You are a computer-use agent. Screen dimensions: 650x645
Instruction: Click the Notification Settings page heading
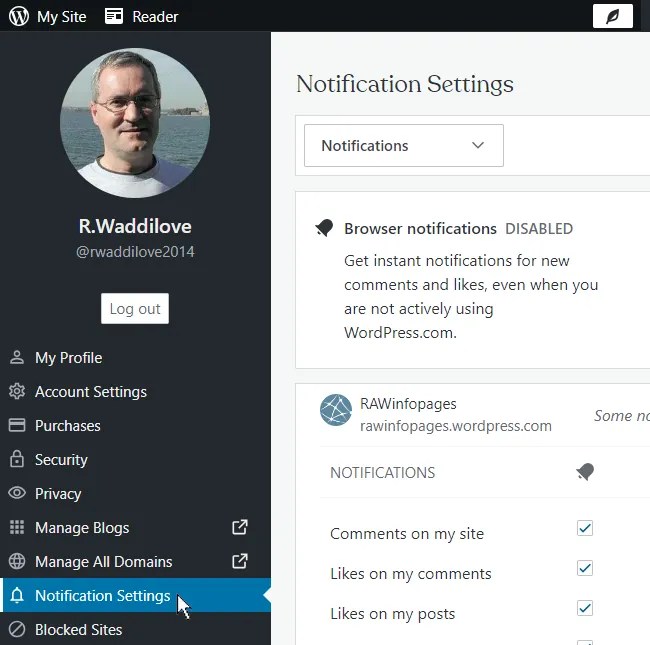click(405, 85)
